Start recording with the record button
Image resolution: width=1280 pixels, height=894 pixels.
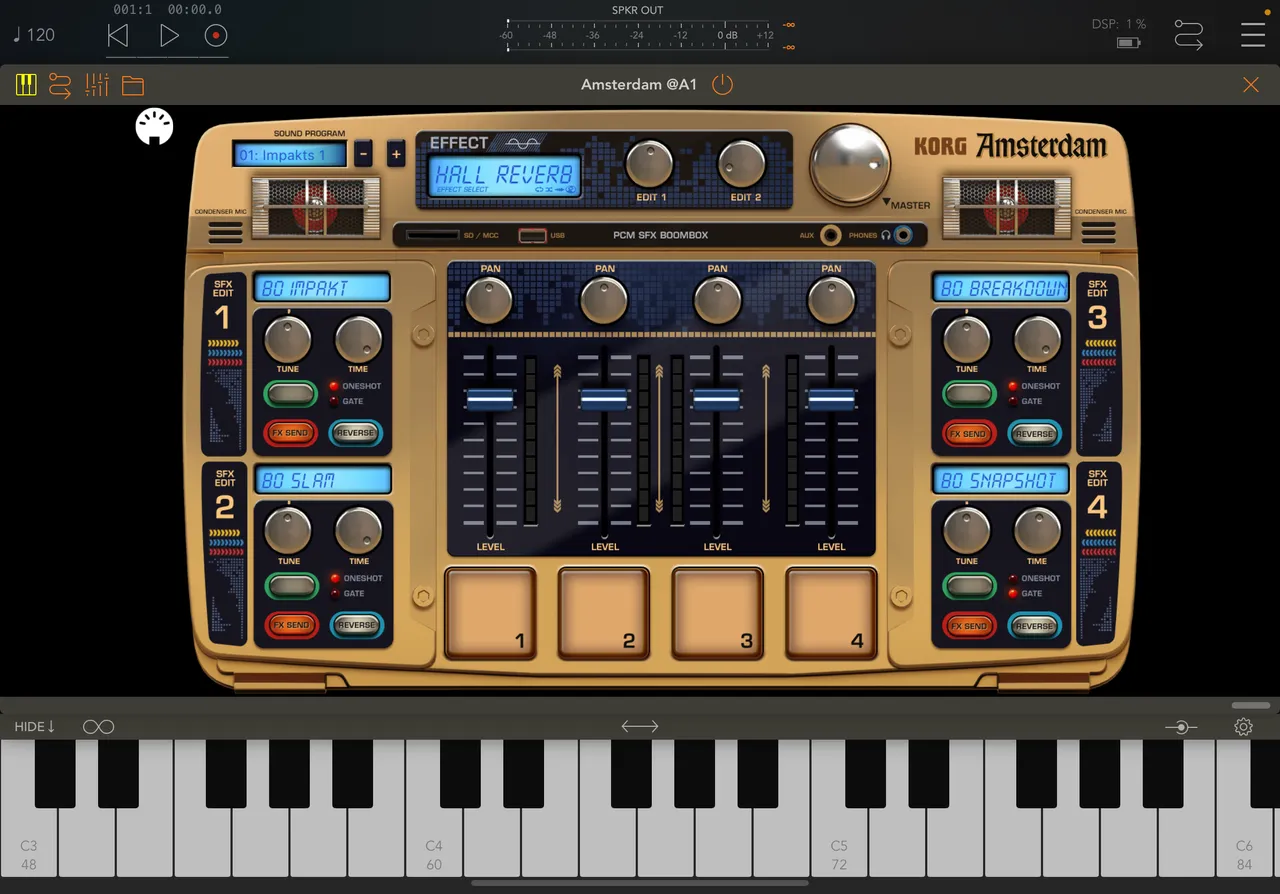click(216, 36)
